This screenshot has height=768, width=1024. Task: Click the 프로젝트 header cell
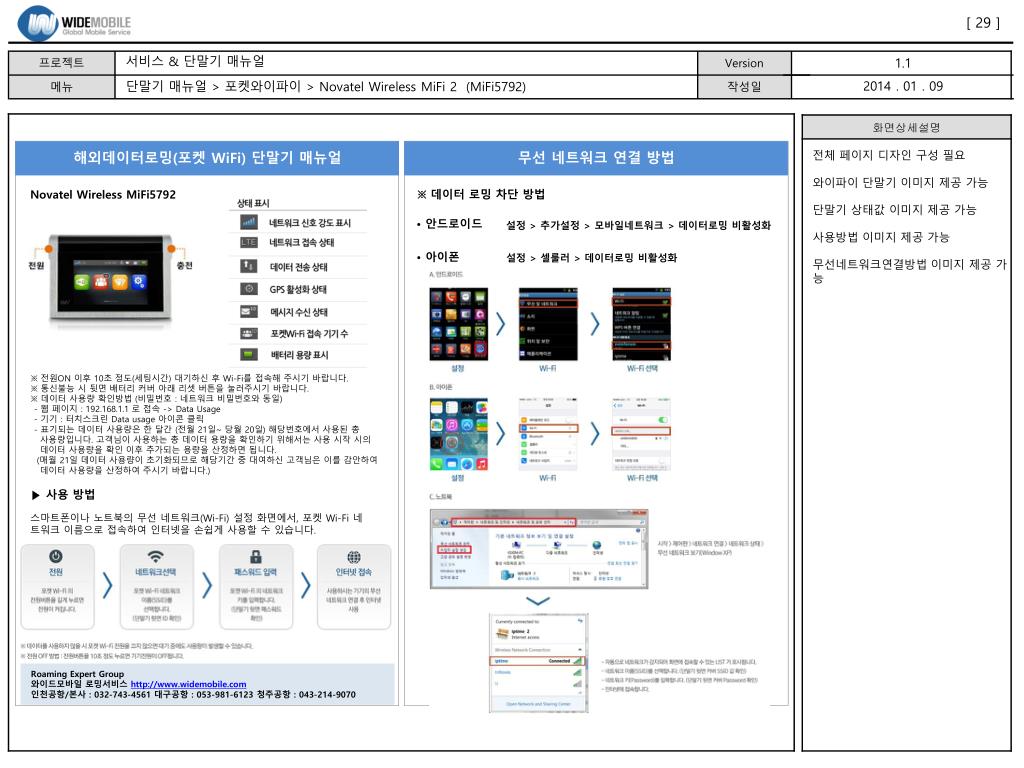[x=61, y=63]
